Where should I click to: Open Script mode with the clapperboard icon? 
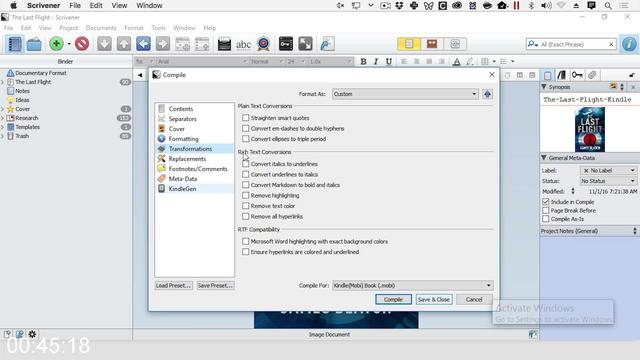[224, 44]
